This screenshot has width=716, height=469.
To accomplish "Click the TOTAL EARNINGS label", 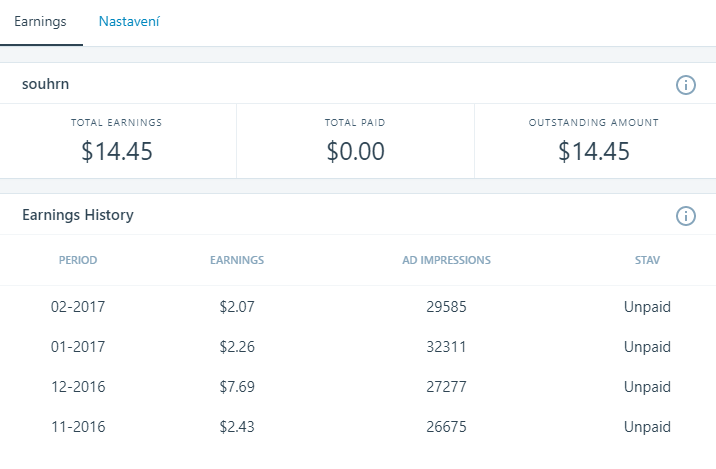I will click(116, 122).
